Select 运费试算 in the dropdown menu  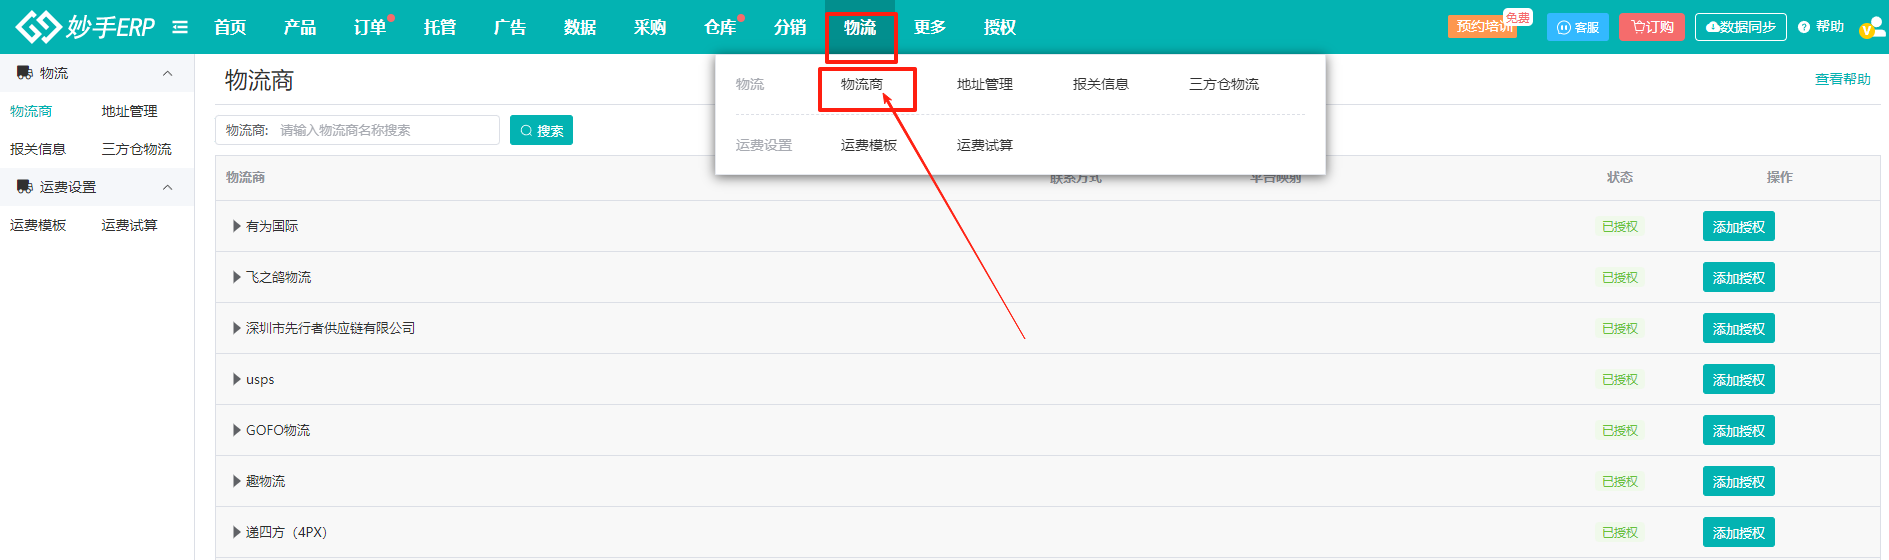pyautogui.click(x=985, y=145)
